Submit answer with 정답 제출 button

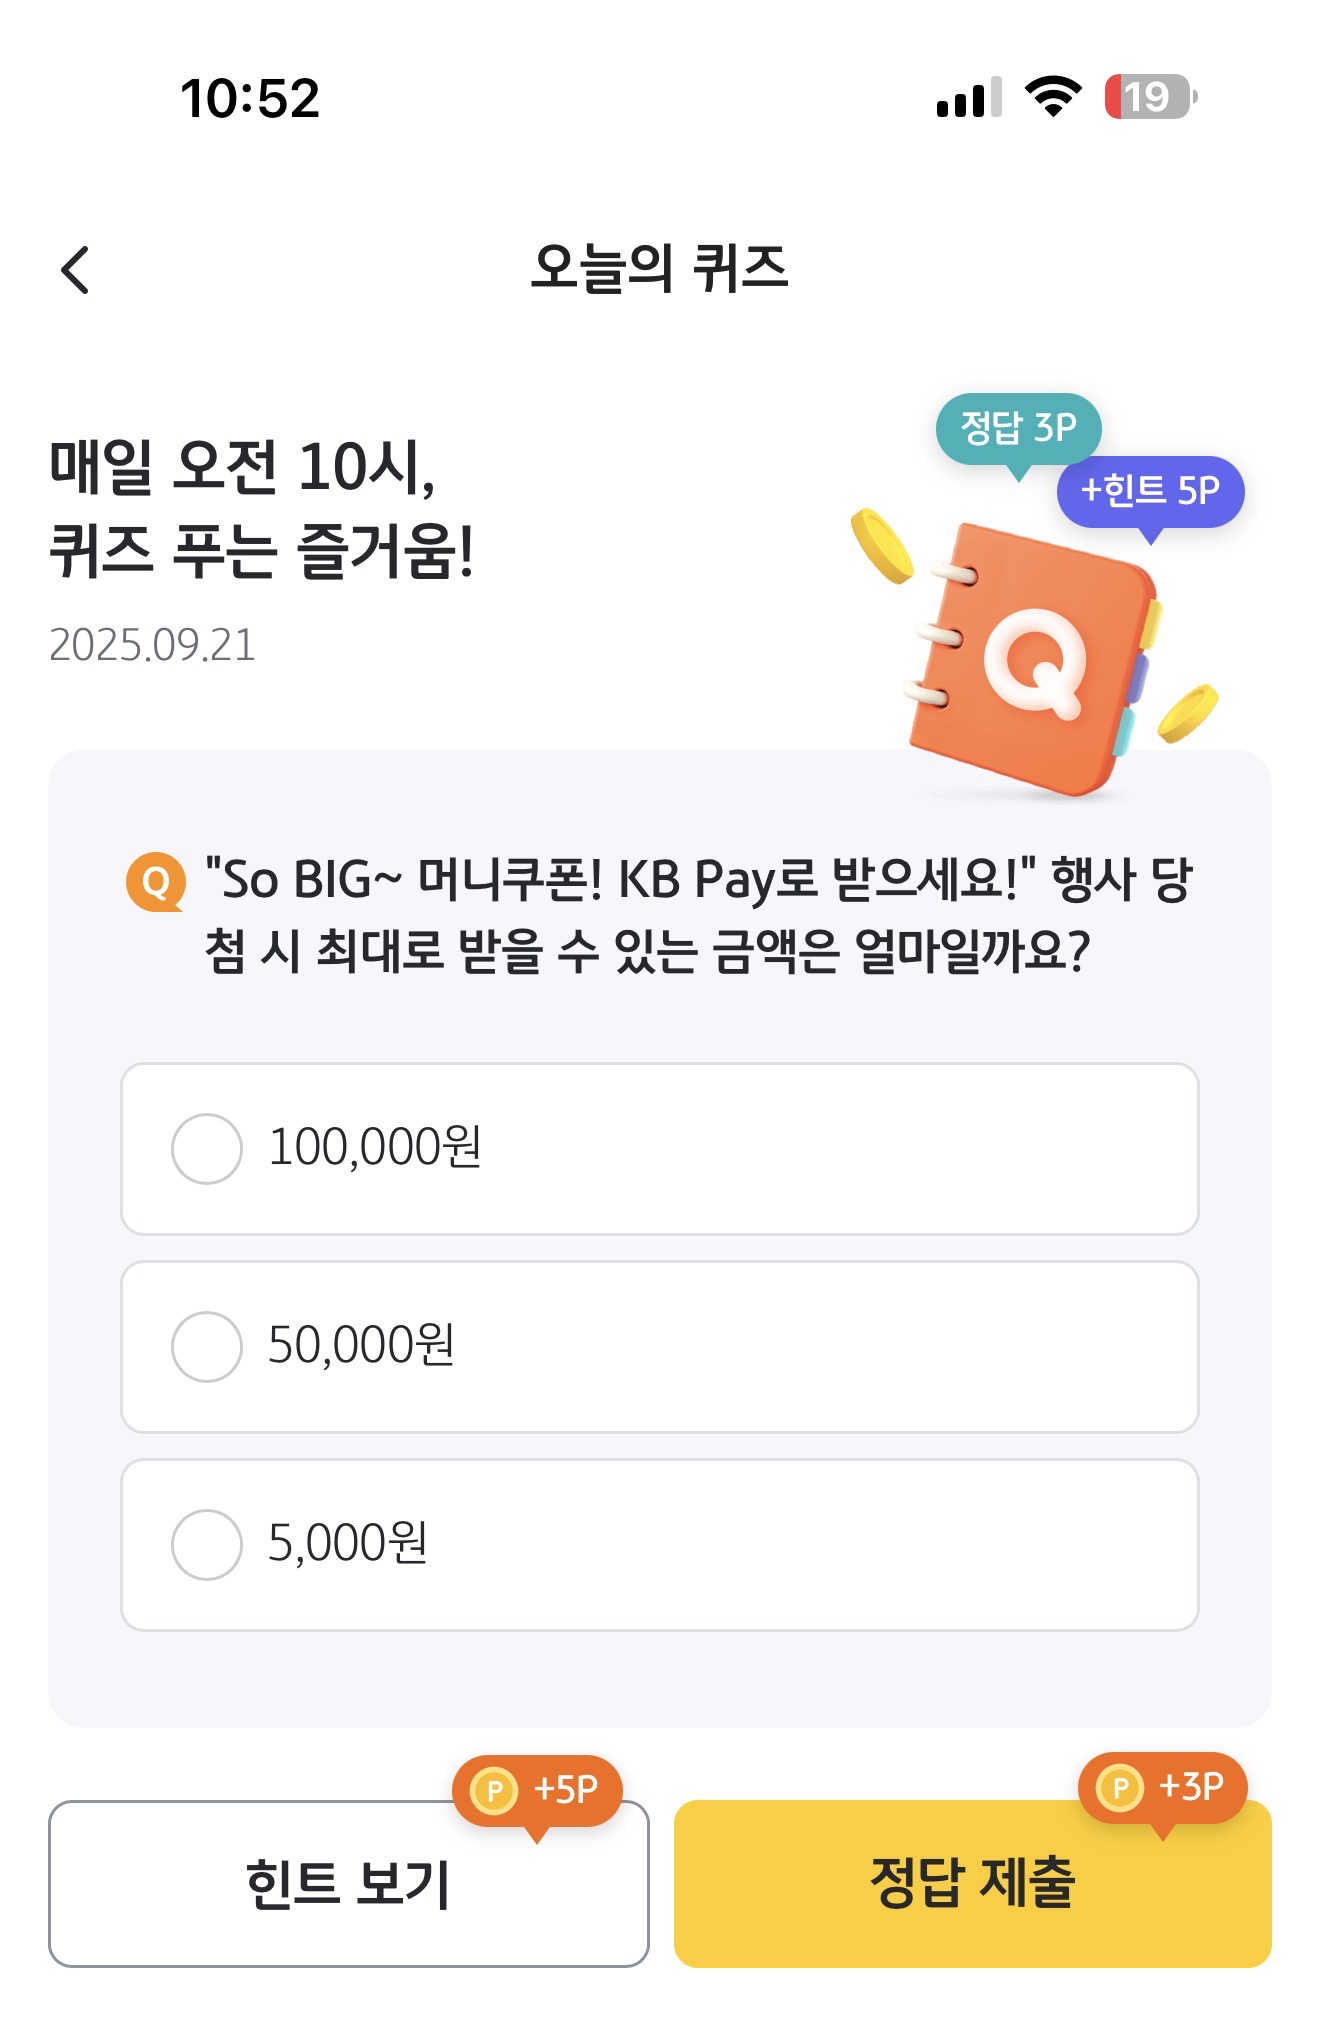973,1884
